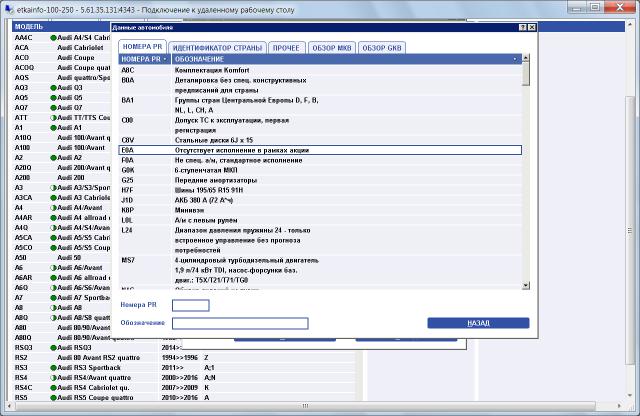Viewport: 640px width, 416px height.
Task: Select row J1D АКБ 380 А
Action: click(x=320, y=200)
